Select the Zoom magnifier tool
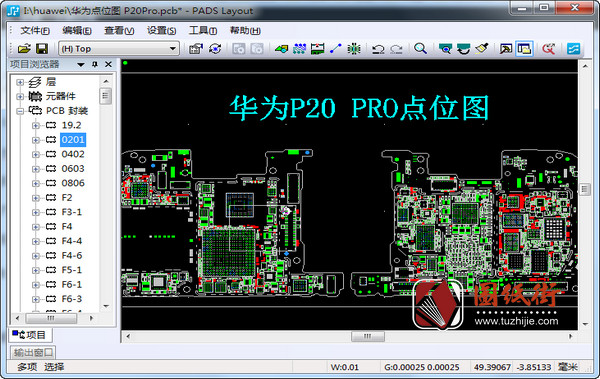 coord(420,49)
